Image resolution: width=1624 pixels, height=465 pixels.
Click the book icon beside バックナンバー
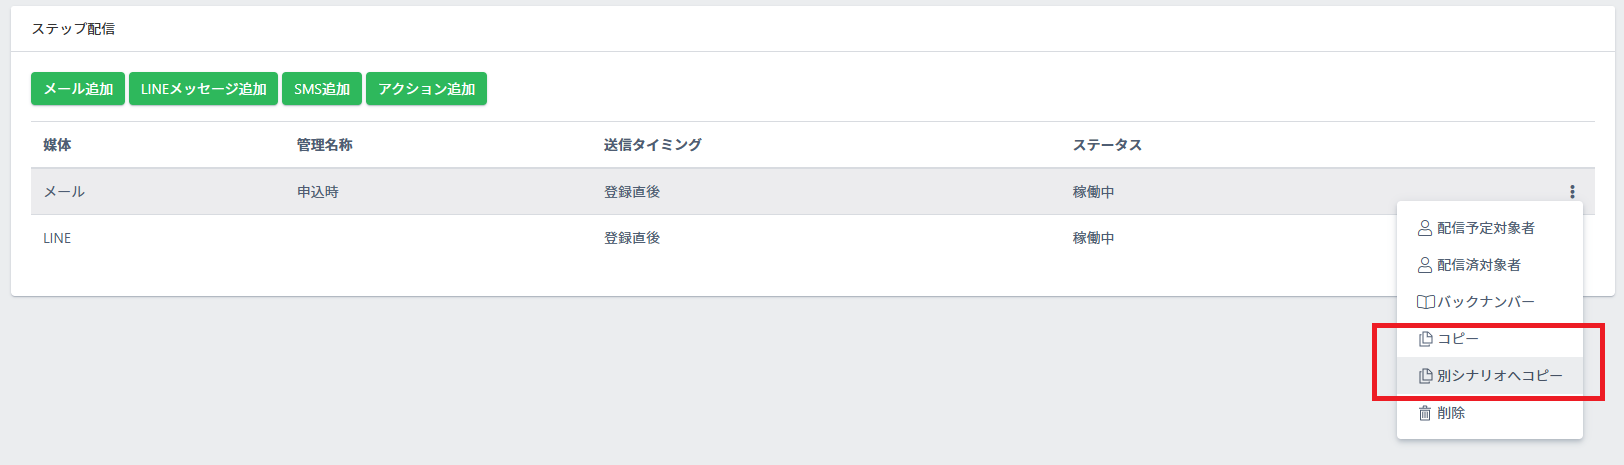[x=1426, y=302]
